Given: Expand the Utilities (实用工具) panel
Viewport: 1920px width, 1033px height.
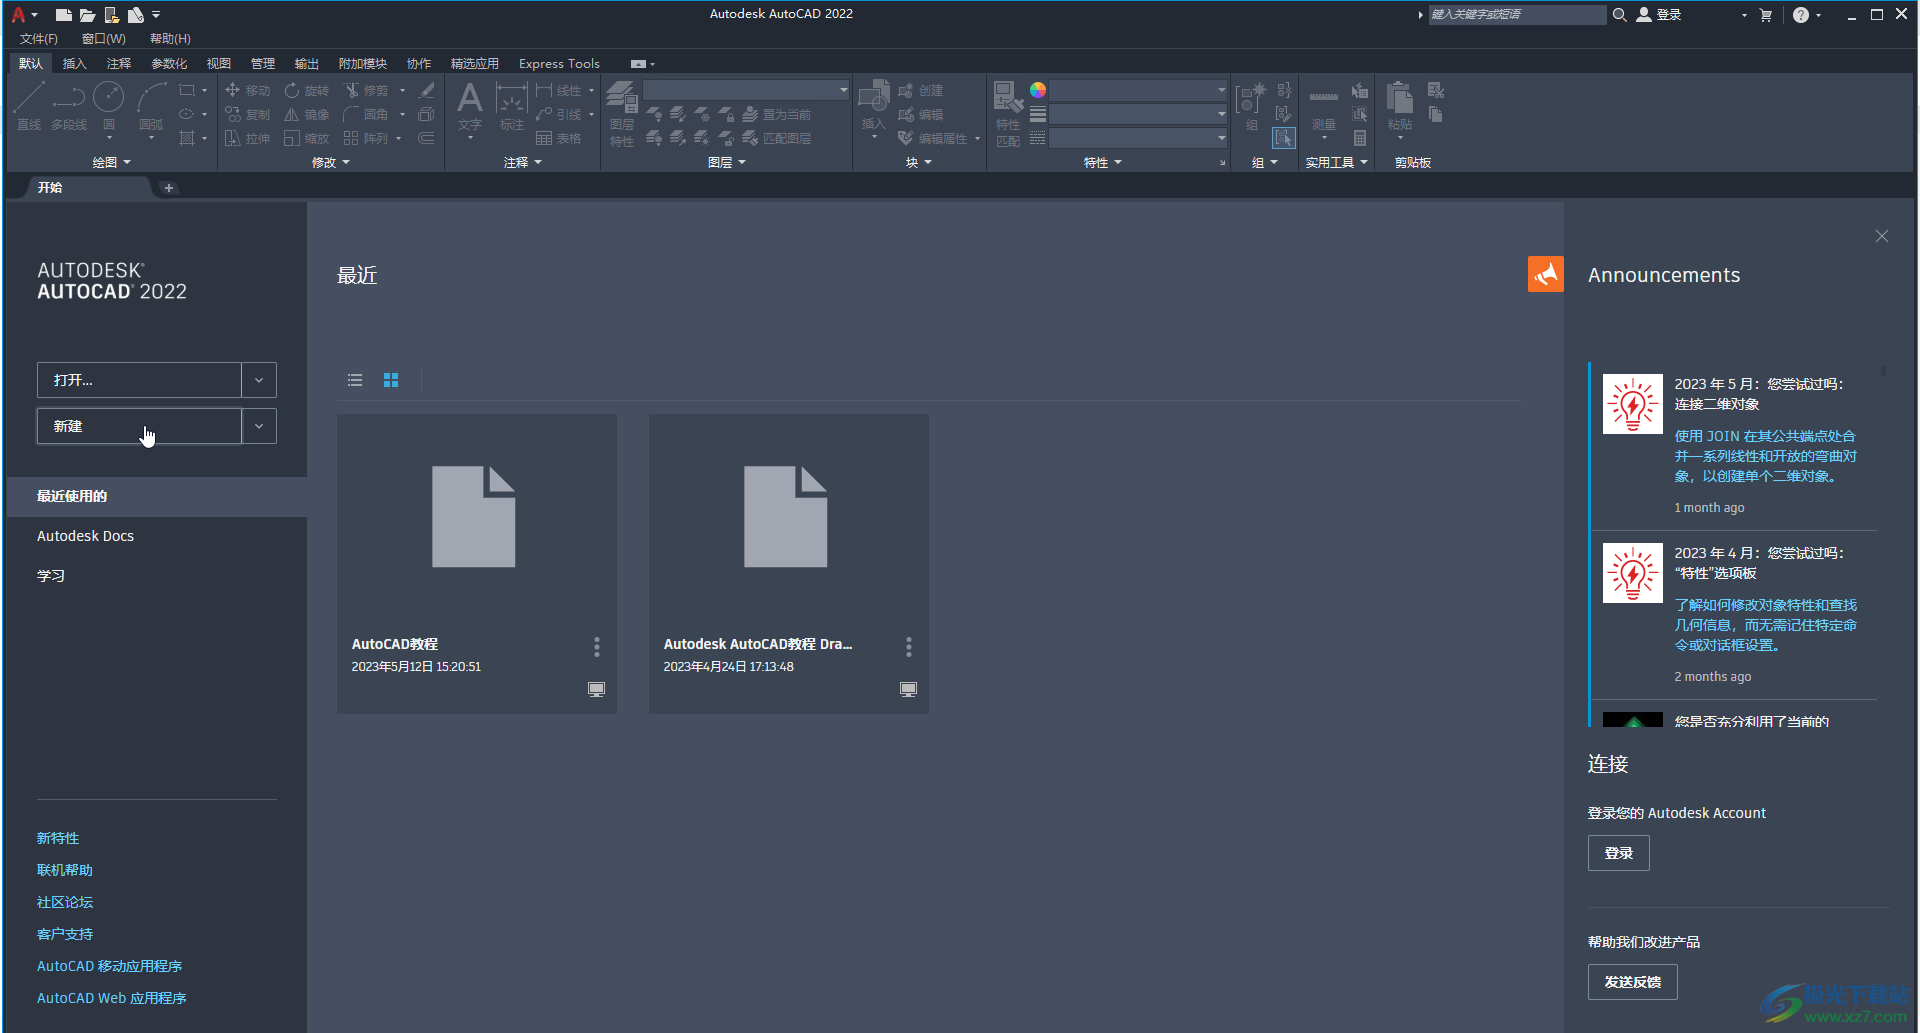Looking at the screenshot, I should [x=1337, y=162].
